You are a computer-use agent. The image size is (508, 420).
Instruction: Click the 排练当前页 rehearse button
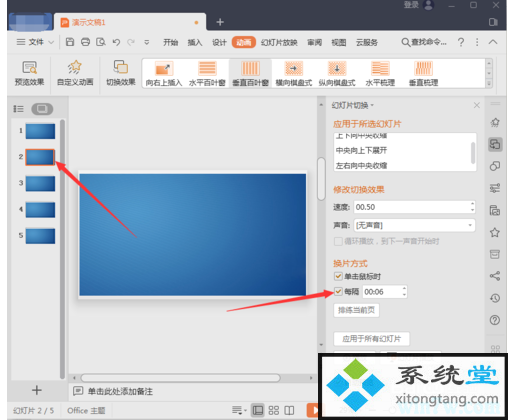(356, 310)
